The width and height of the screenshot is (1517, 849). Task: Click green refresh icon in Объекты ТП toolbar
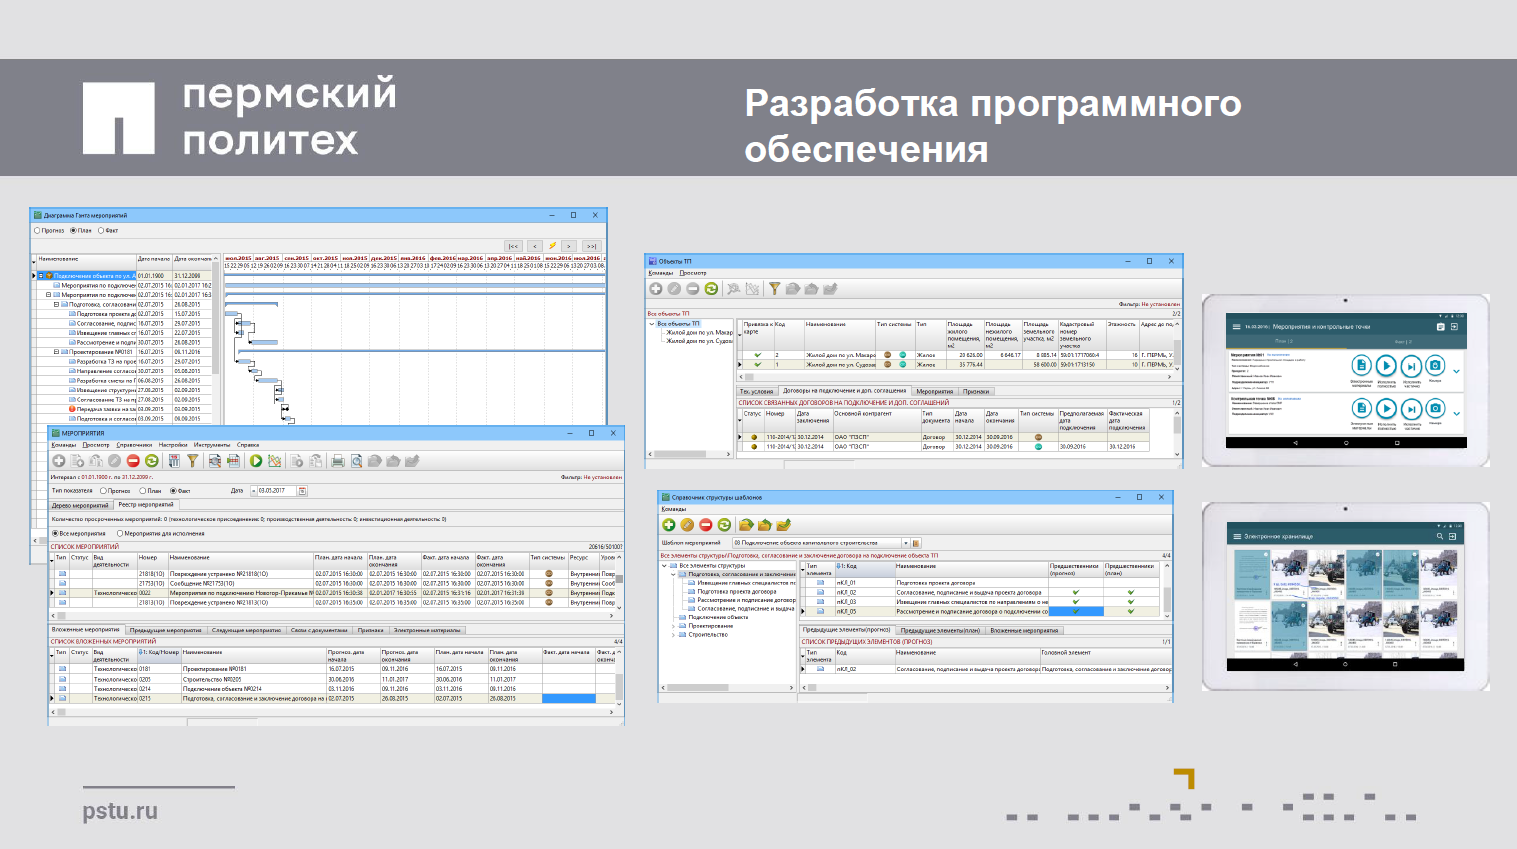coord(711,289)
